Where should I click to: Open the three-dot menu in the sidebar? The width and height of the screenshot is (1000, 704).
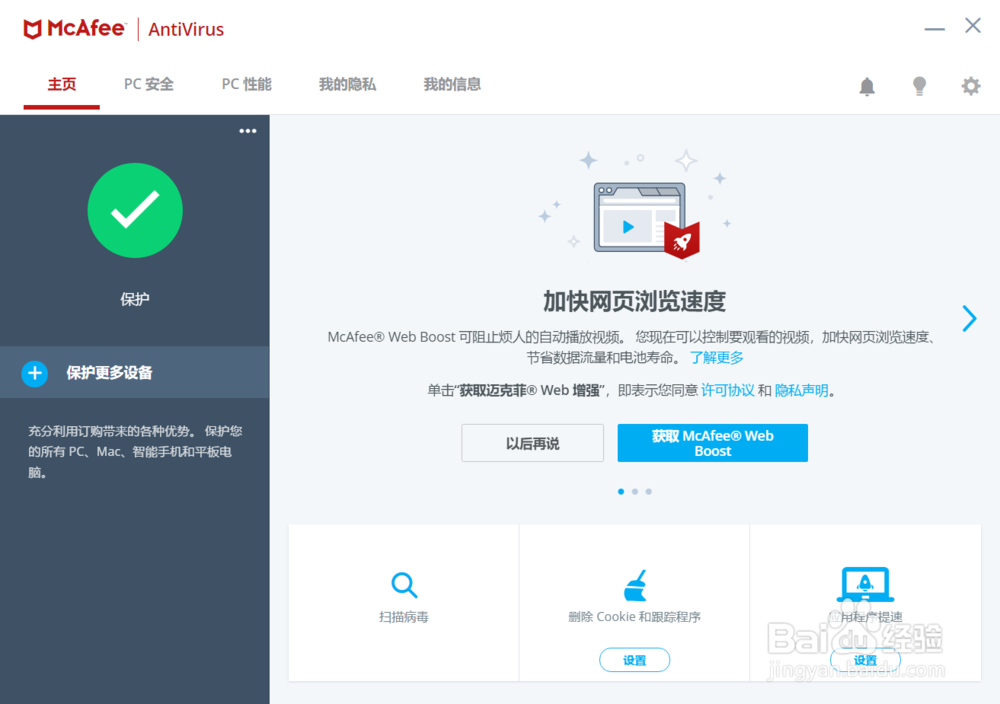point(247,131)
